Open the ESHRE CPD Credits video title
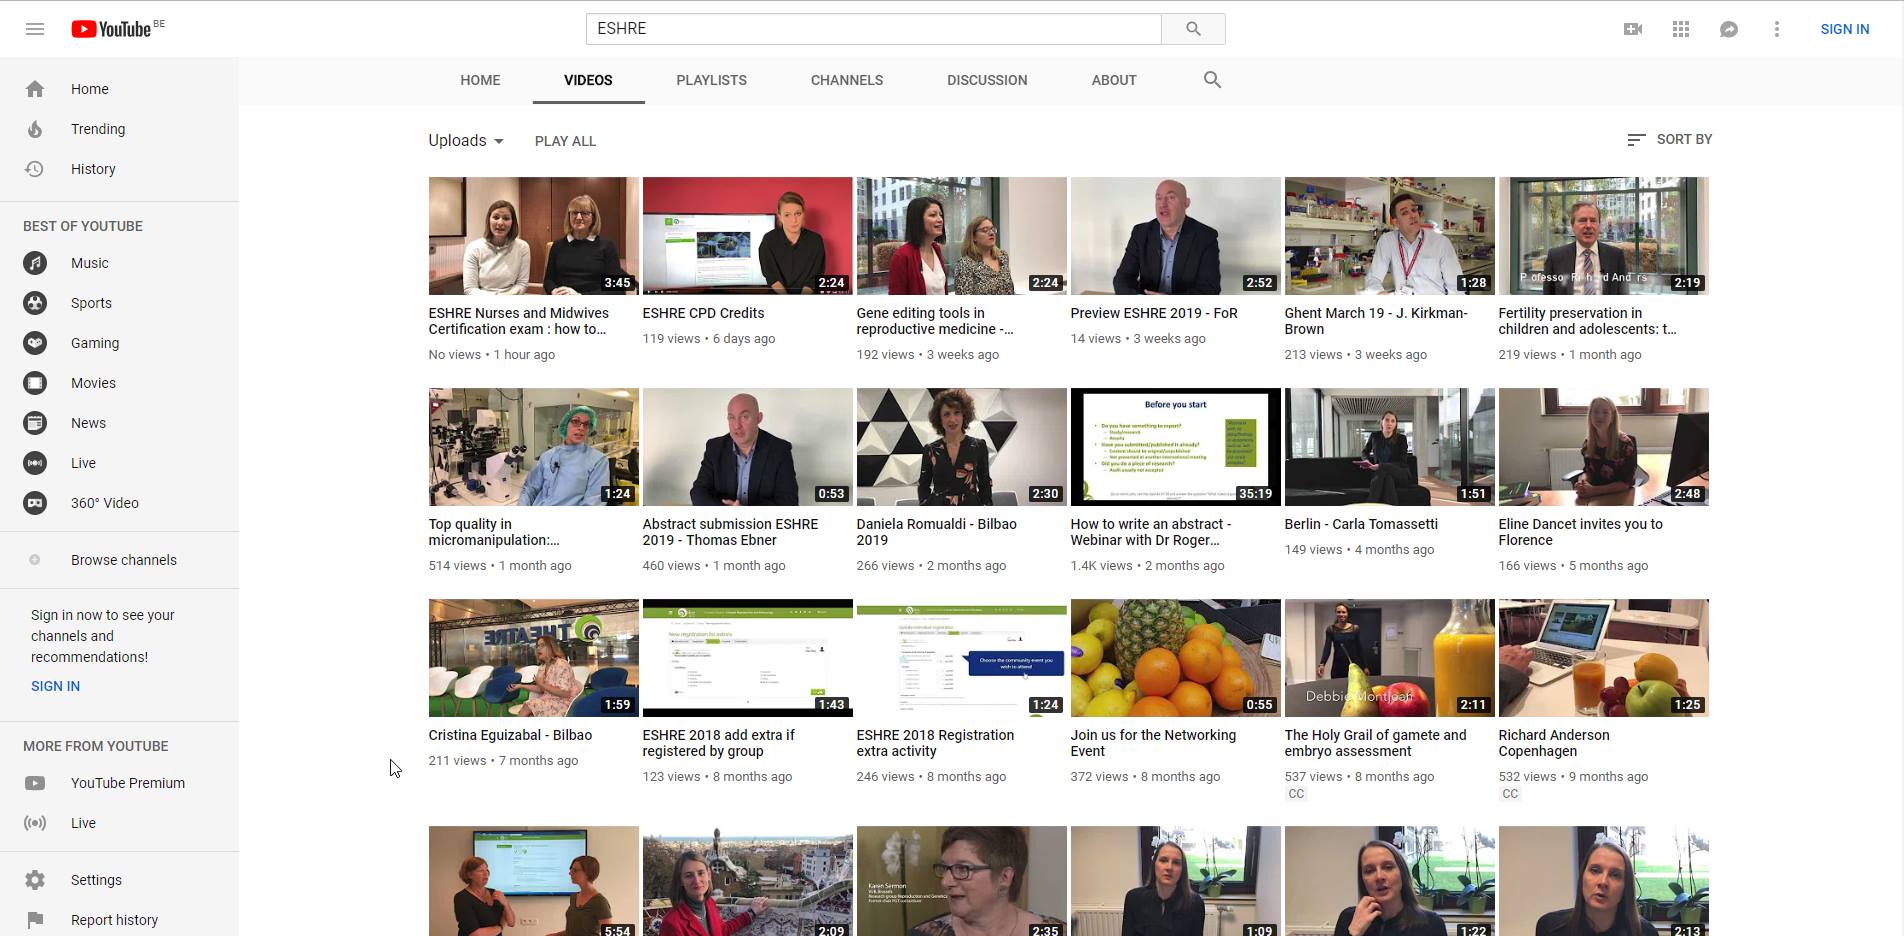 [703, 313]
